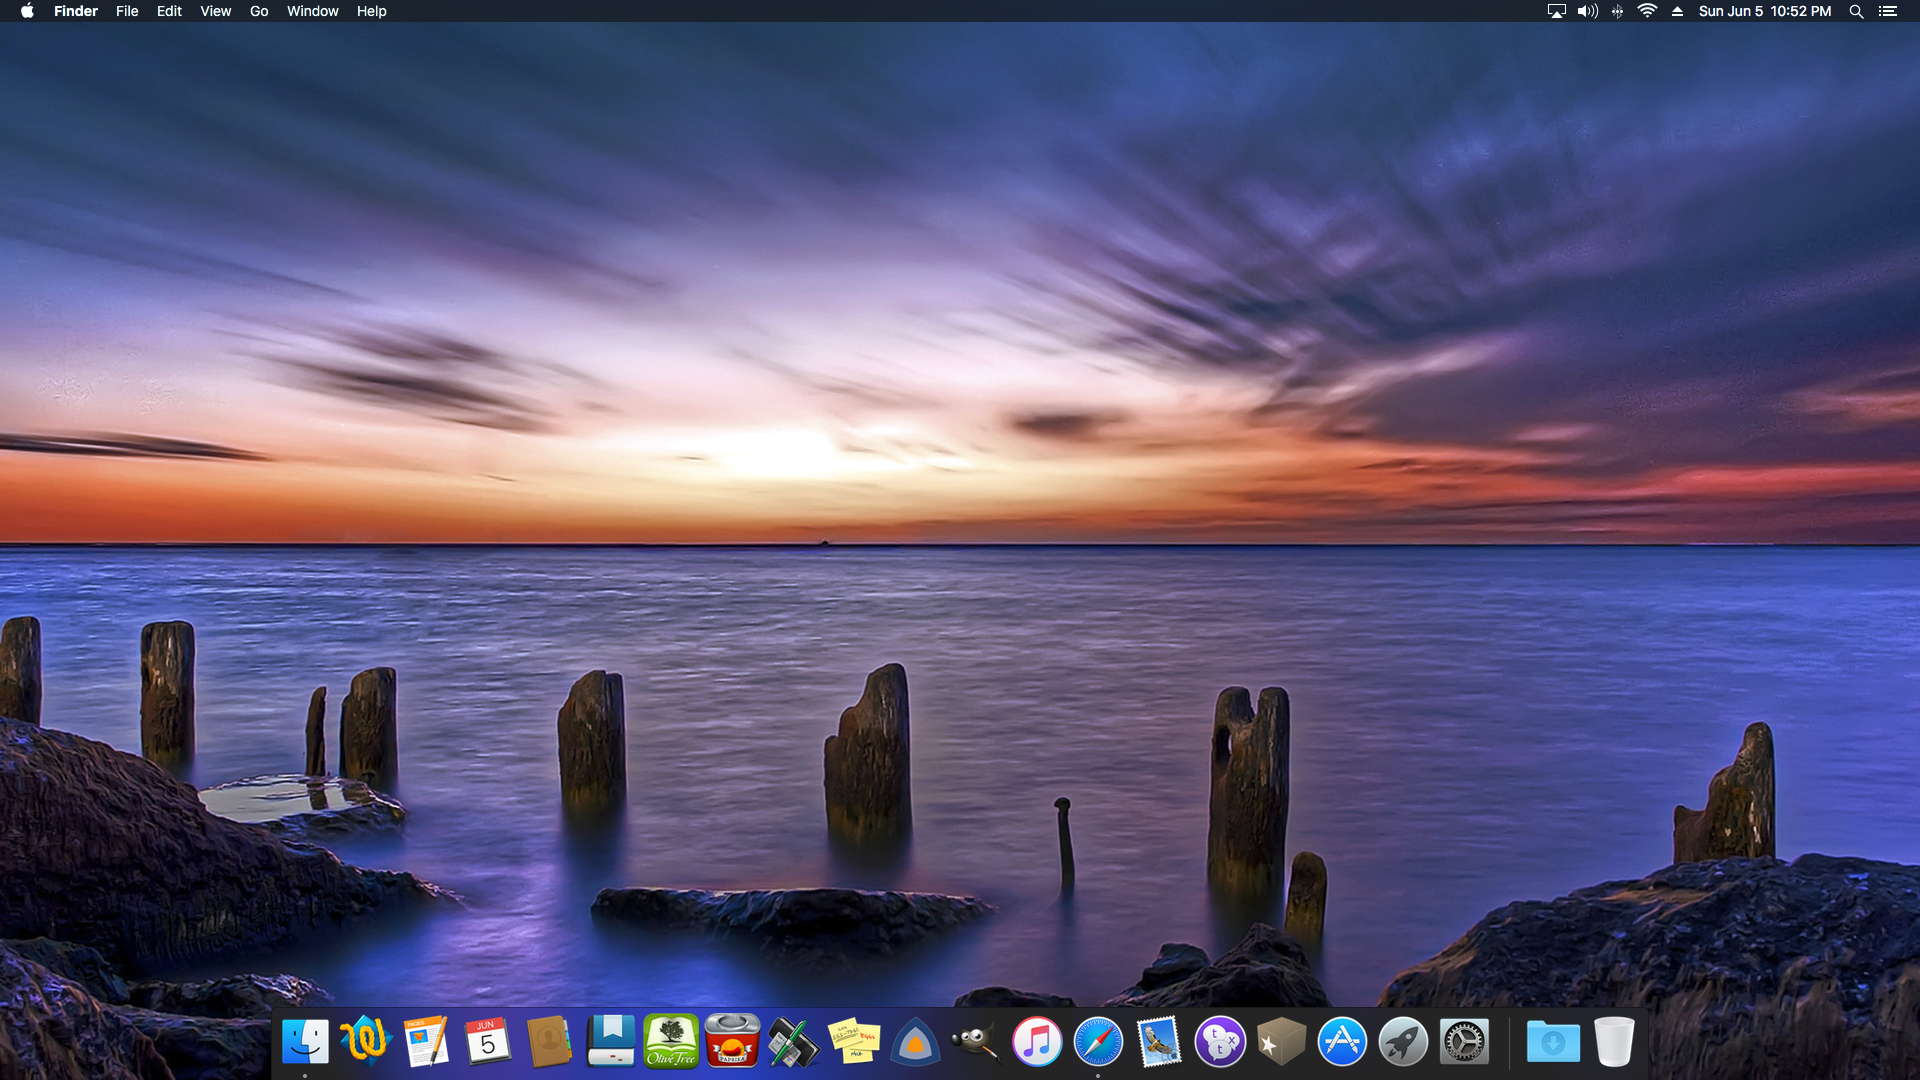Open the Stickies yellow notes app
Screen dimensions: 1920x1080
pos(854,1042)
